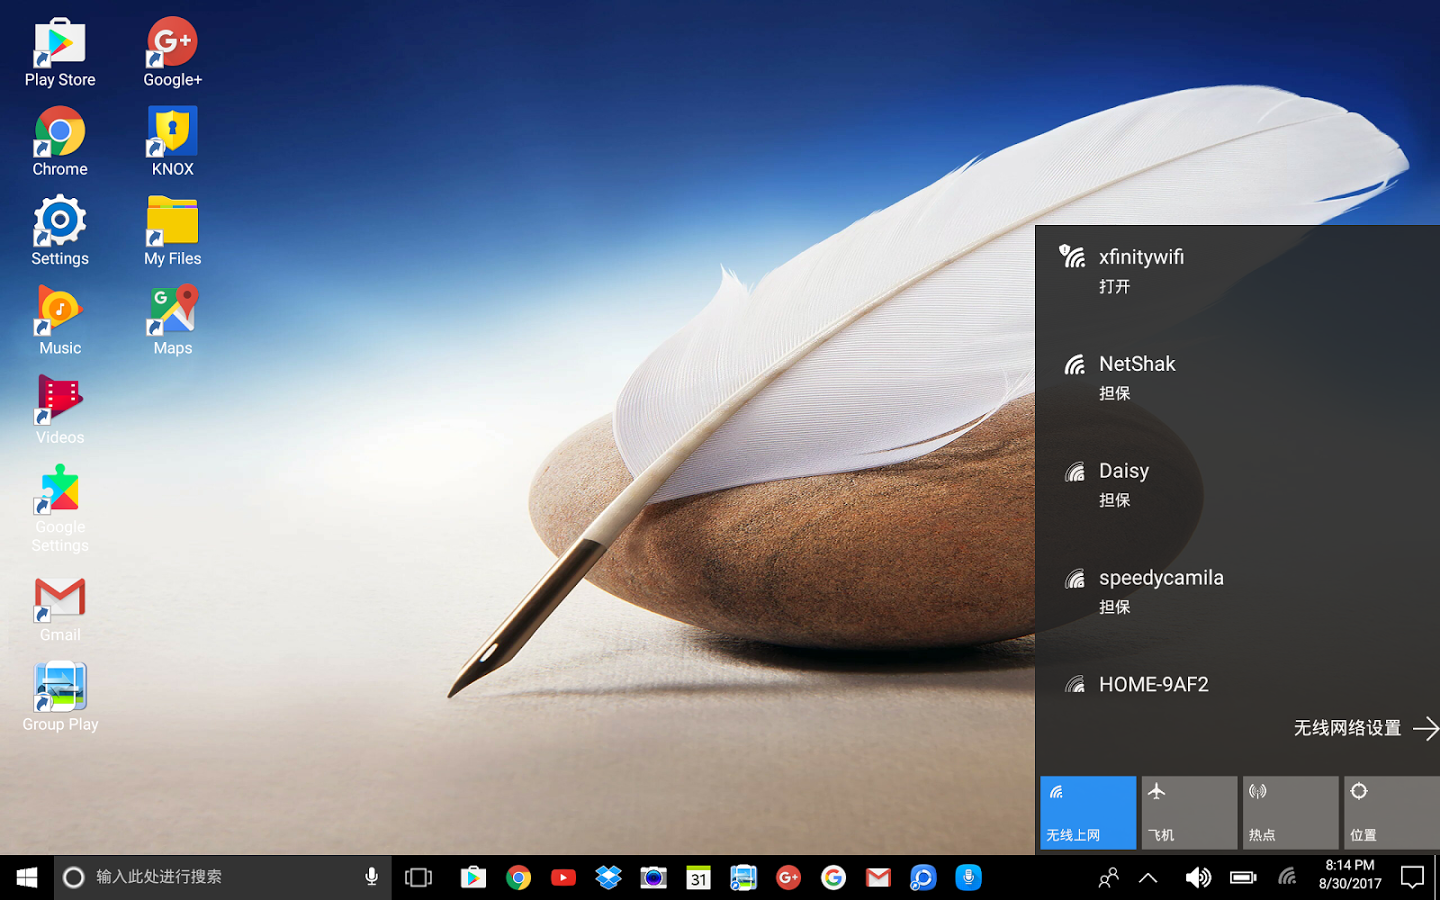Click the Task View taskbar icon
The image size is (1440, 900).
[418, 877]
